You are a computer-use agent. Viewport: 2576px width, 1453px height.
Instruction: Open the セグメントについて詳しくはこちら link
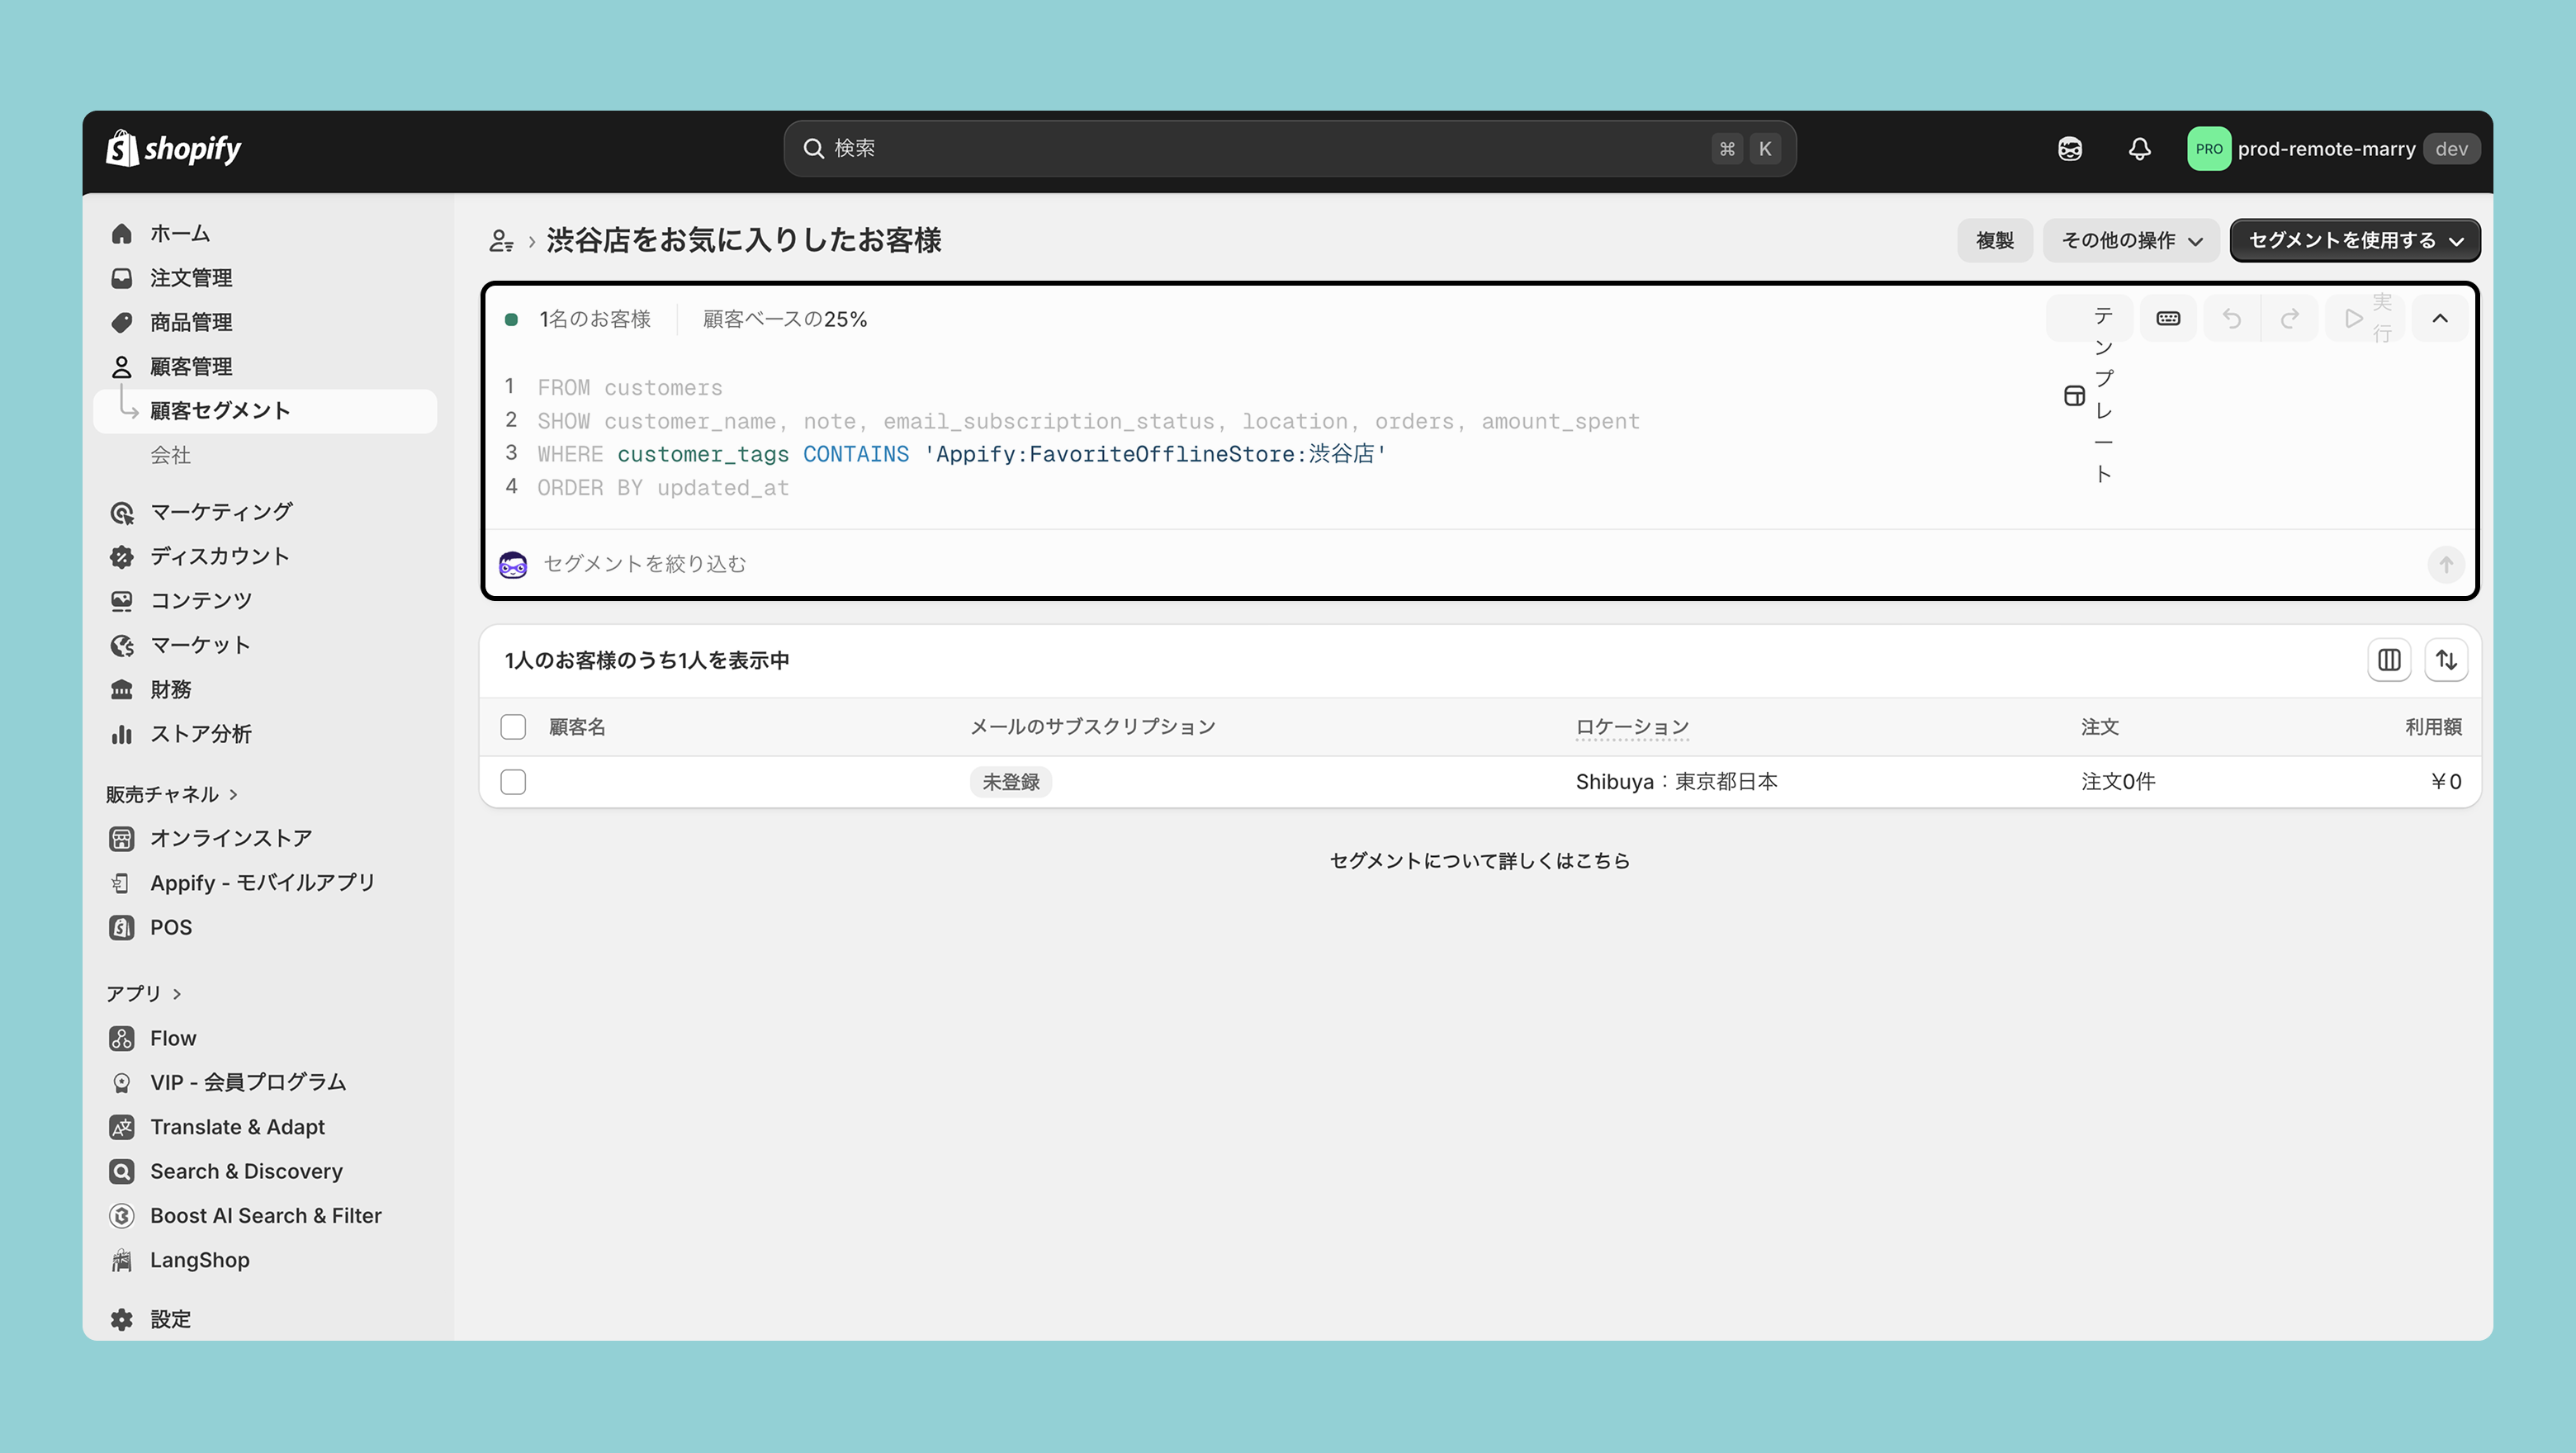1479,861
